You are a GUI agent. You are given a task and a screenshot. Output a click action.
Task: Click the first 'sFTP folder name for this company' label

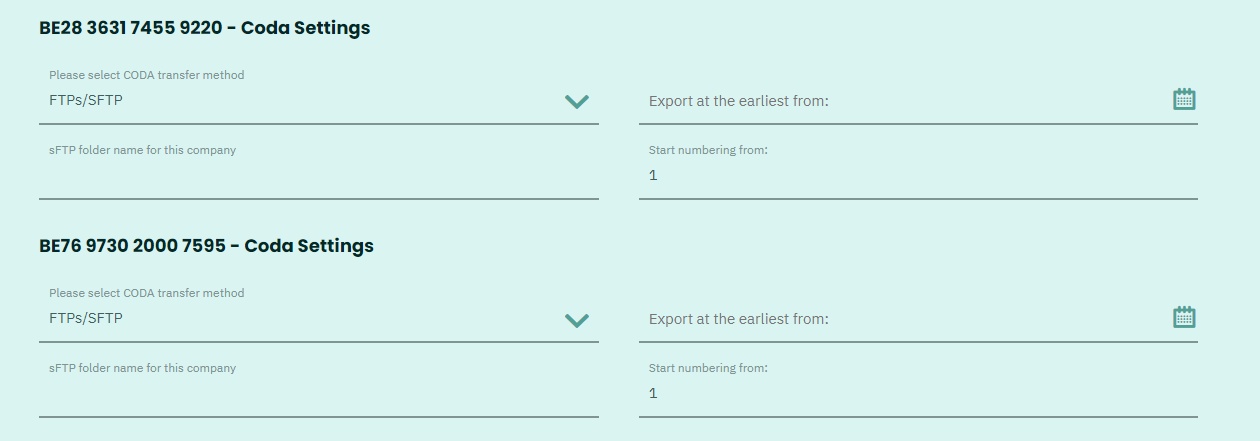(143, 150)
